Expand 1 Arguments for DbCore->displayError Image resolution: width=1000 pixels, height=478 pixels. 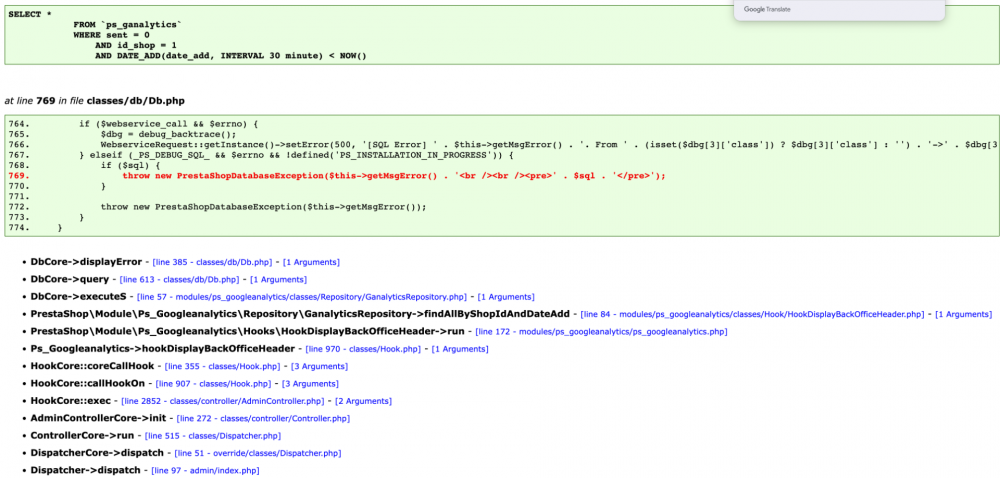click(x=311, y=262)
